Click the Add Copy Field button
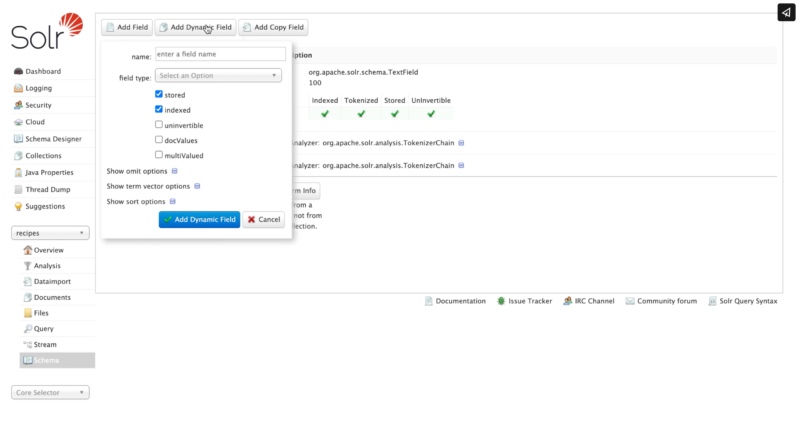 tap(273, 27)
